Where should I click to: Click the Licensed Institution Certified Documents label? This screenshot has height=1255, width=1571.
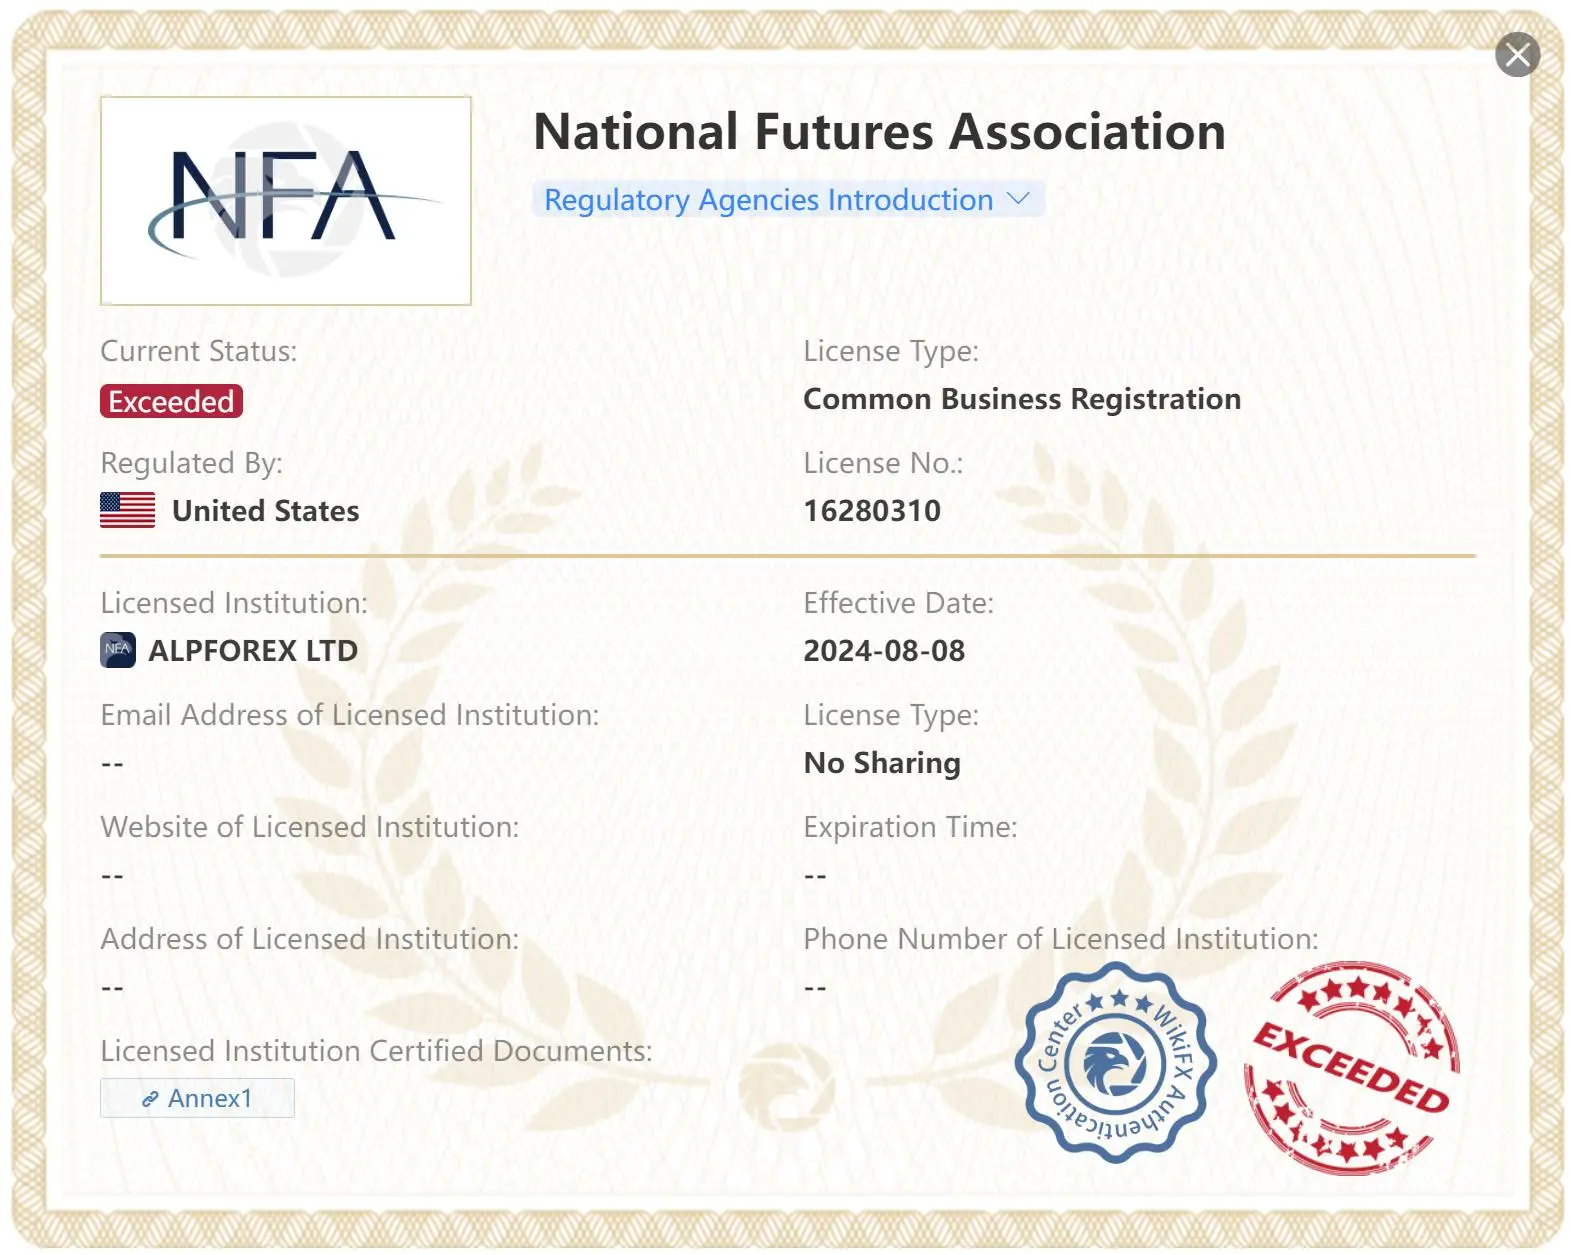click(376, 1051)
